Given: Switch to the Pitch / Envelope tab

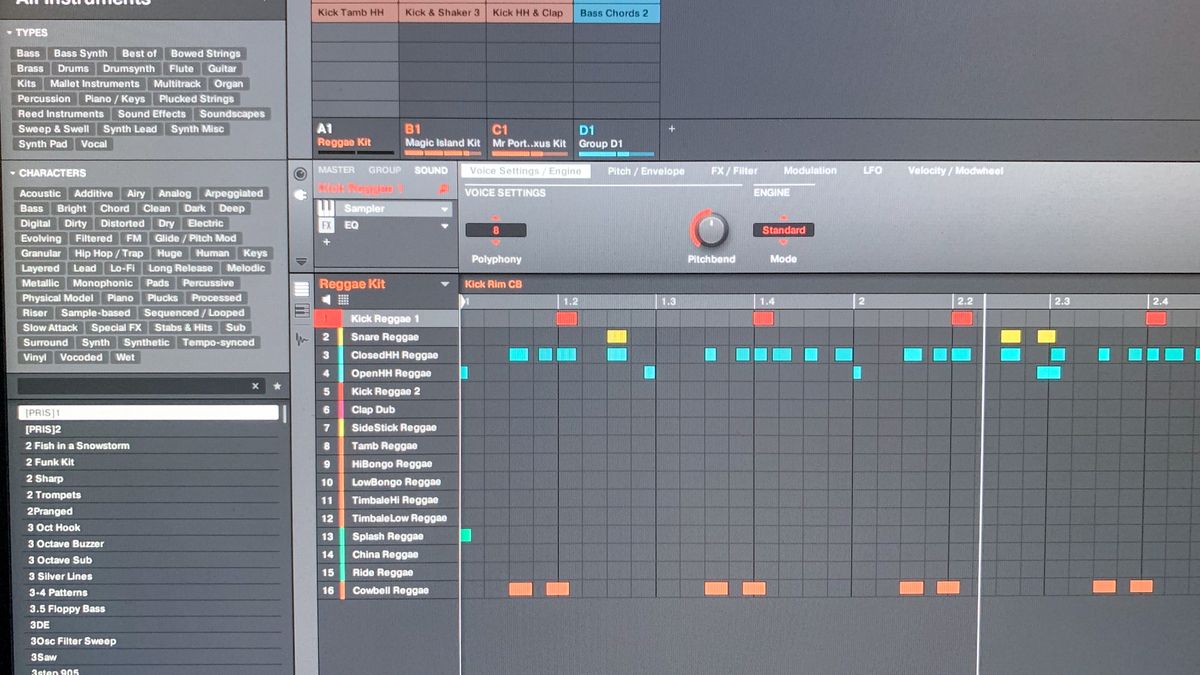Looking at the screenshot, I should 645,170.
